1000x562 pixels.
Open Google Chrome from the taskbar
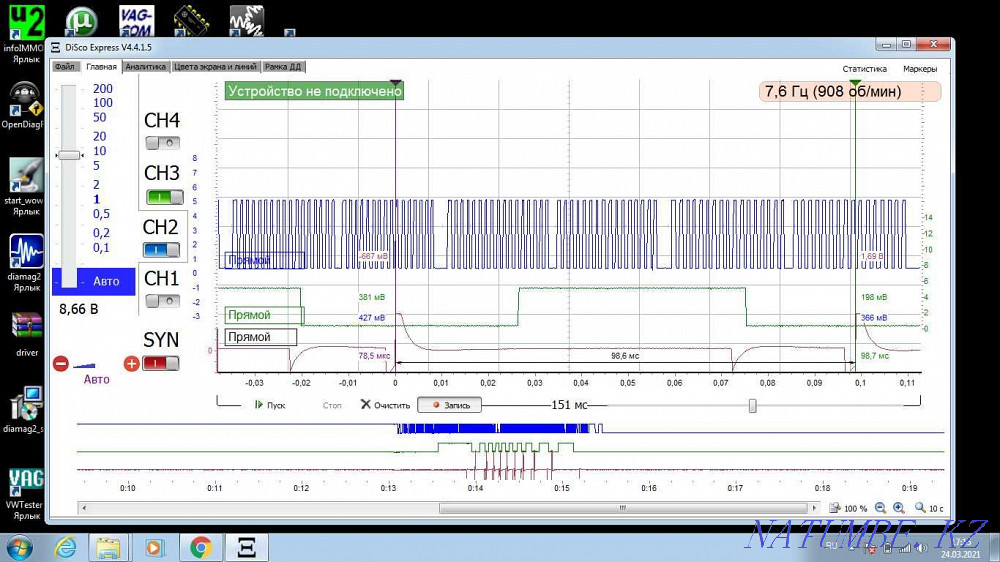pos(201,547)
